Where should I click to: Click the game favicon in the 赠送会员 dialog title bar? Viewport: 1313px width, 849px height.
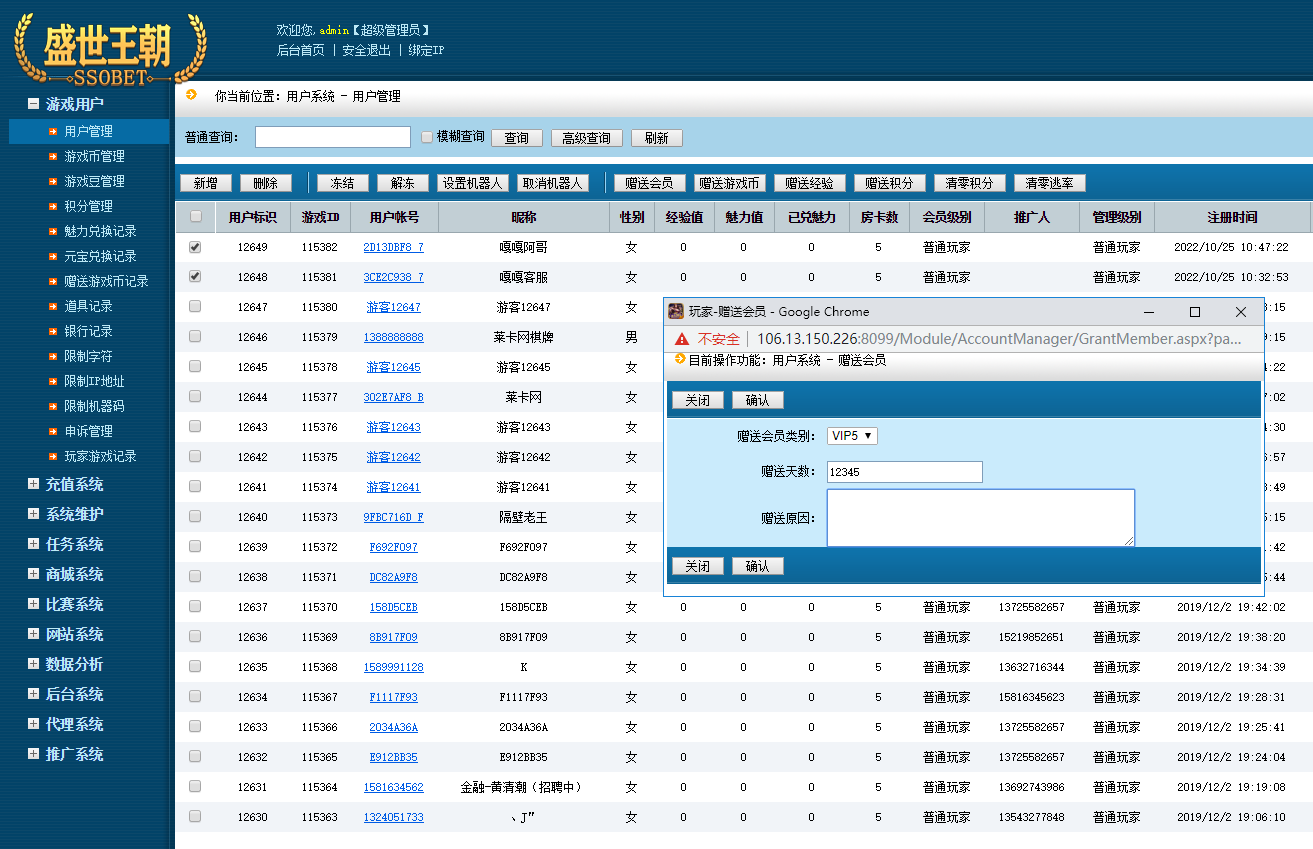(x=678, y=311)
